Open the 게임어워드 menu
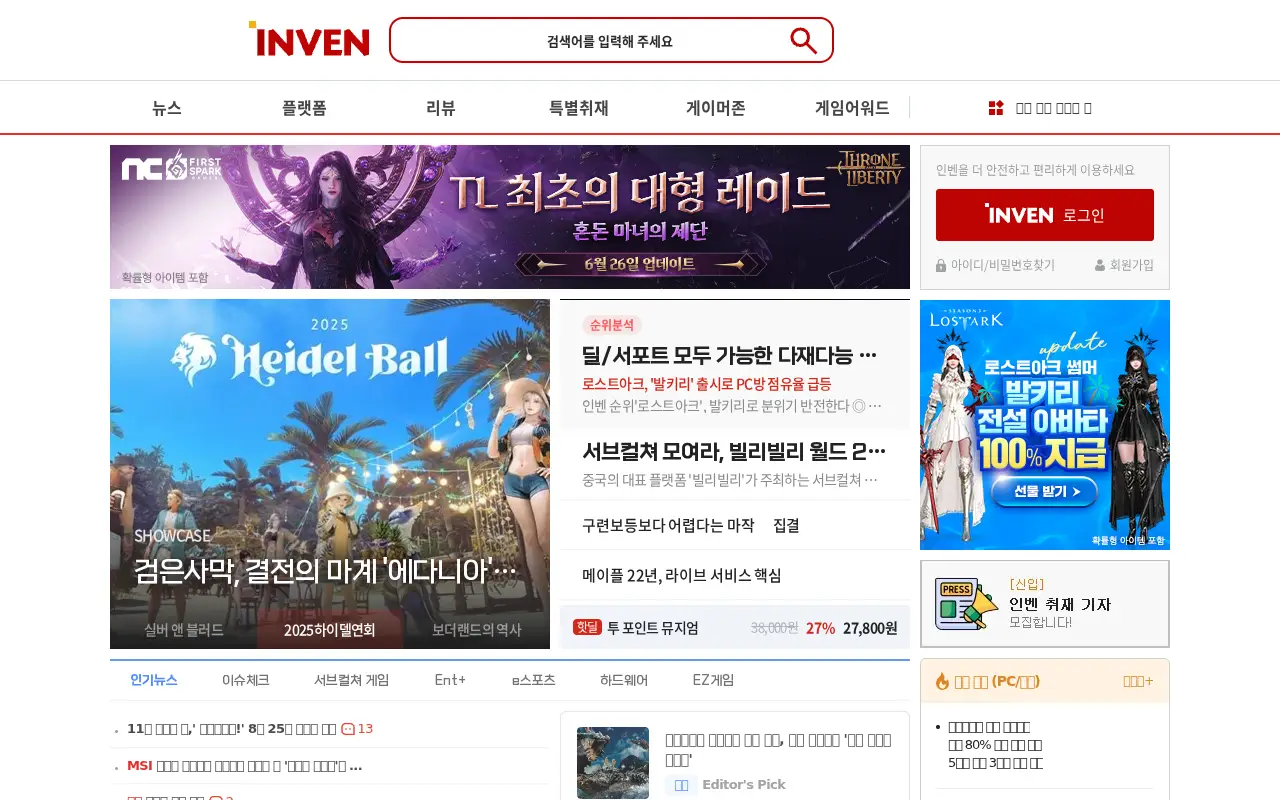The width and height of the screenshot is (1280, 800). (852, 108)
